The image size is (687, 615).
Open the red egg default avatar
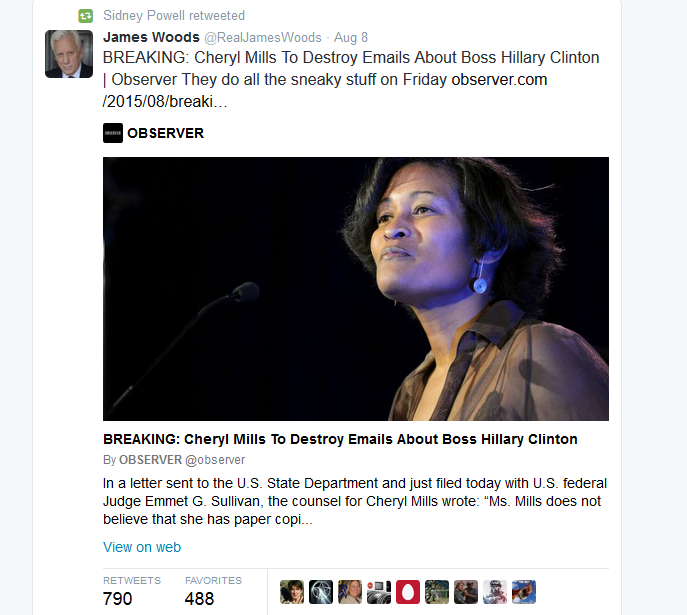click(x=407, y=592)
